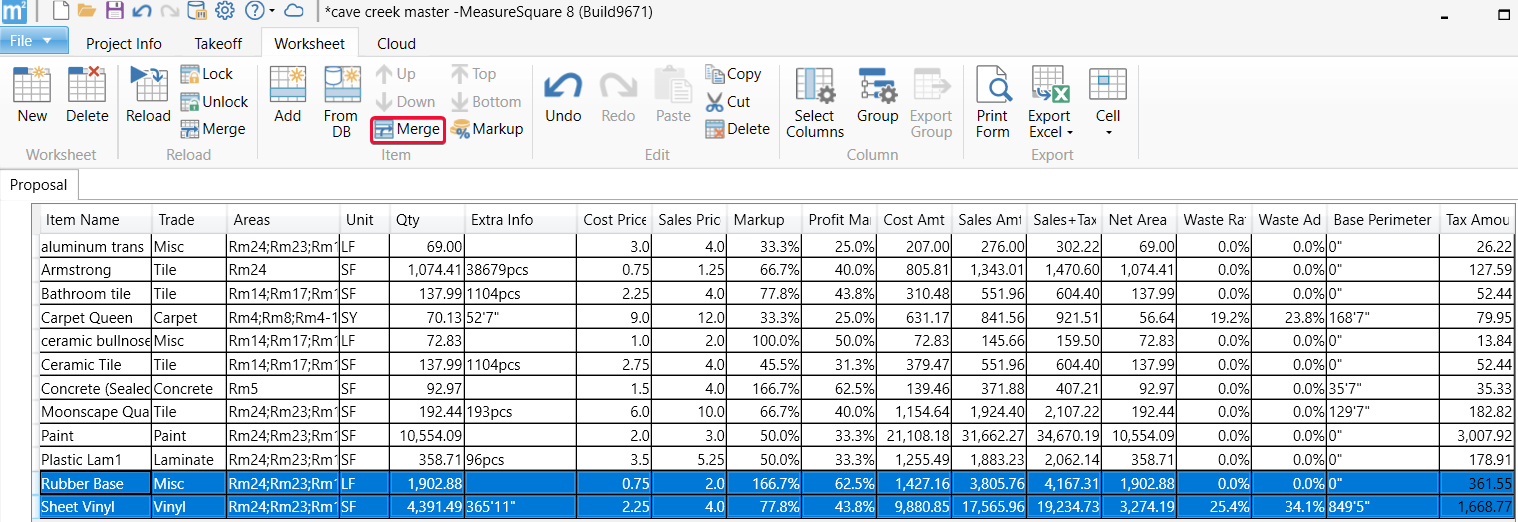Image resolution: width=1518 pixels, height=522 pixels.
Task: Open a project using the folder icon
Action: (x=88, y=11)
